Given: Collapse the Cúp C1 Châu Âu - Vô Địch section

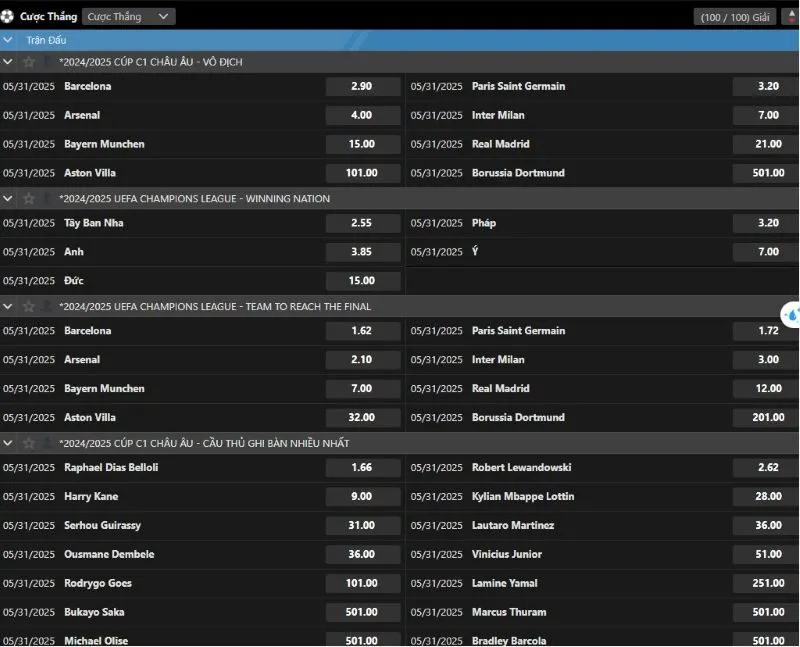Looking at the screenshot, I should pos(9,62).
